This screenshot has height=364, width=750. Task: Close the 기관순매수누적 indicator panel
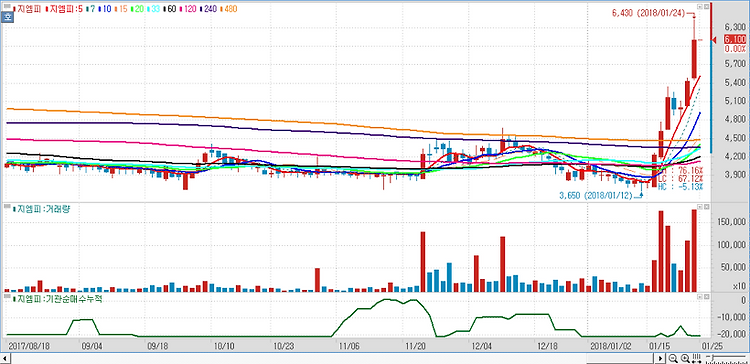706,297
